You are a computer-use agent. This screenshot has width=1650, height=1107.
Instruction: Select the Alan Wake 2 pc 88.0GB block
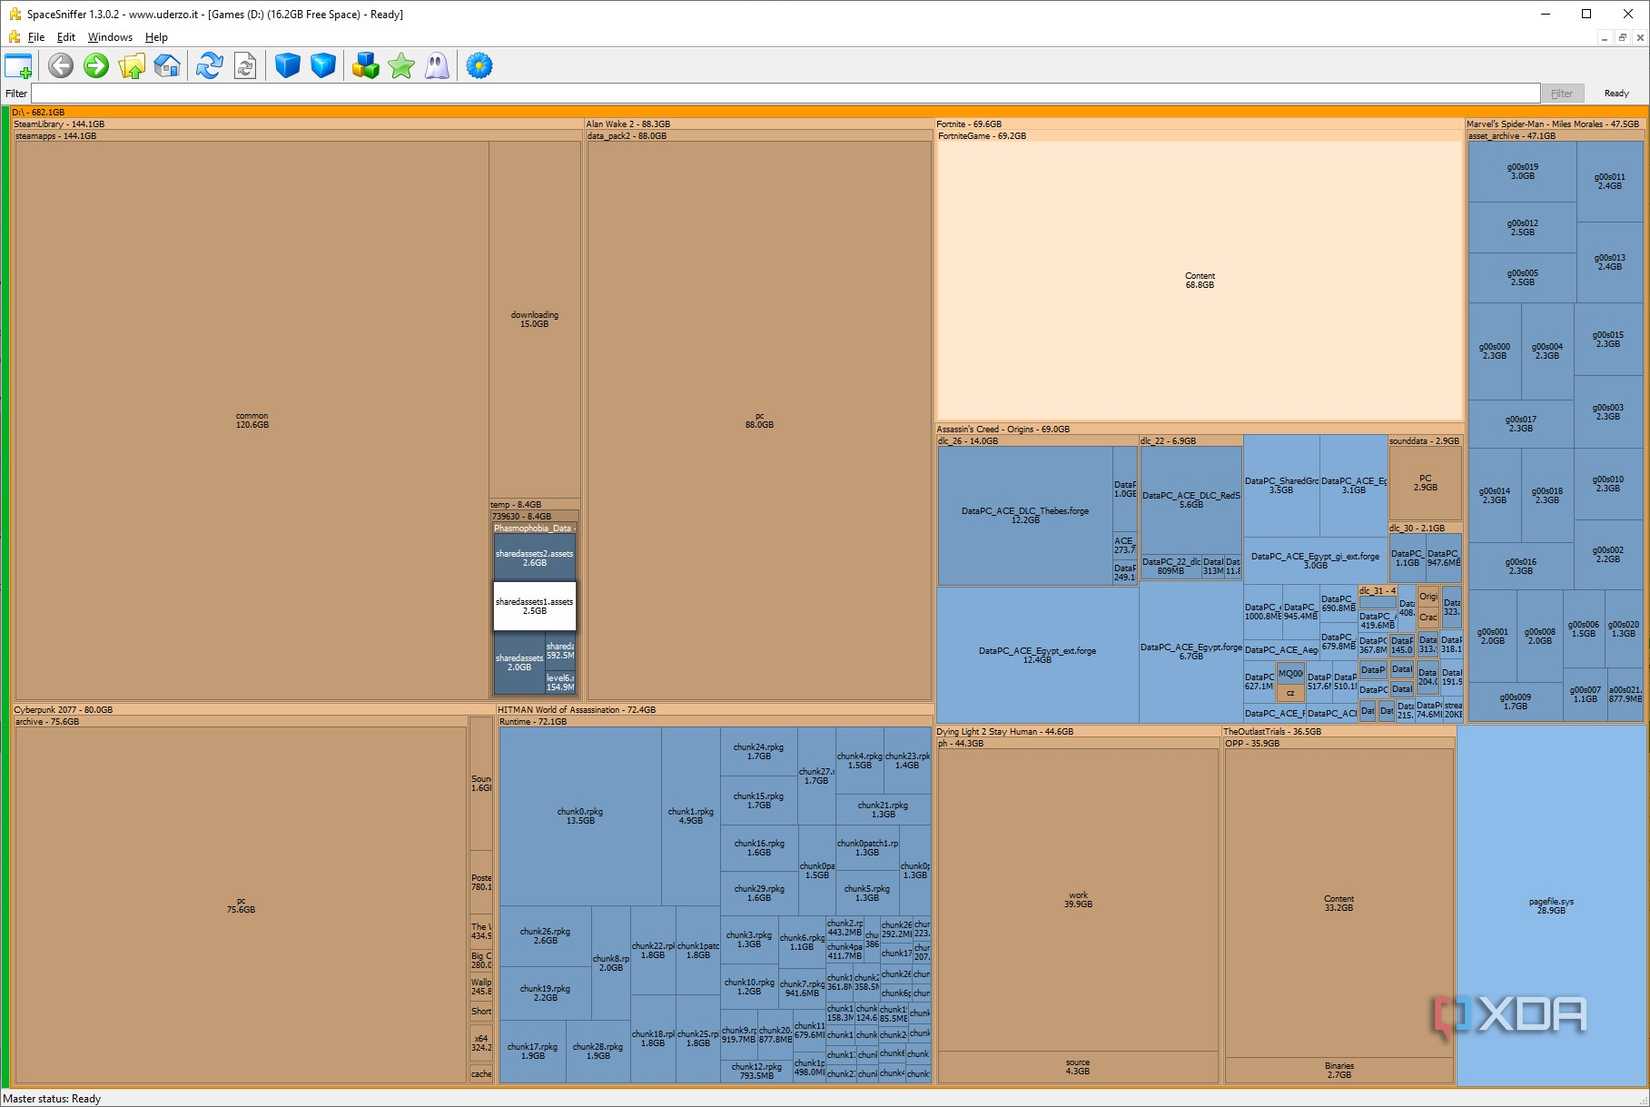[759, 420]
